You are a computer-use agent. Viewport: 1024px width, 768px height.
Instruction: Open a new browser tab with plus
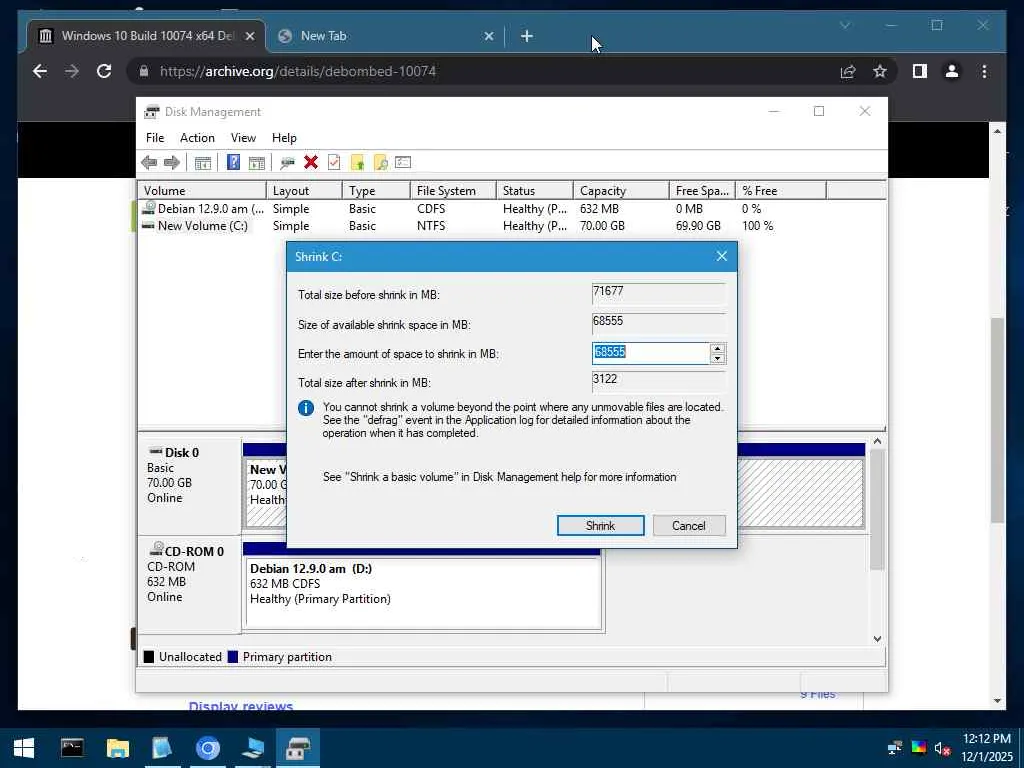[526, 37]
